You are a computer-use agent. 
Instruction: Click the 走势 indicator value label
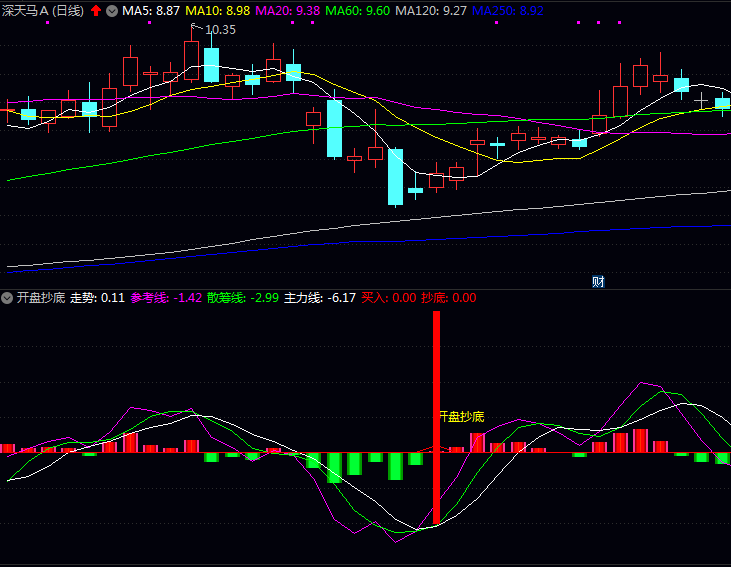pos(97,297)
